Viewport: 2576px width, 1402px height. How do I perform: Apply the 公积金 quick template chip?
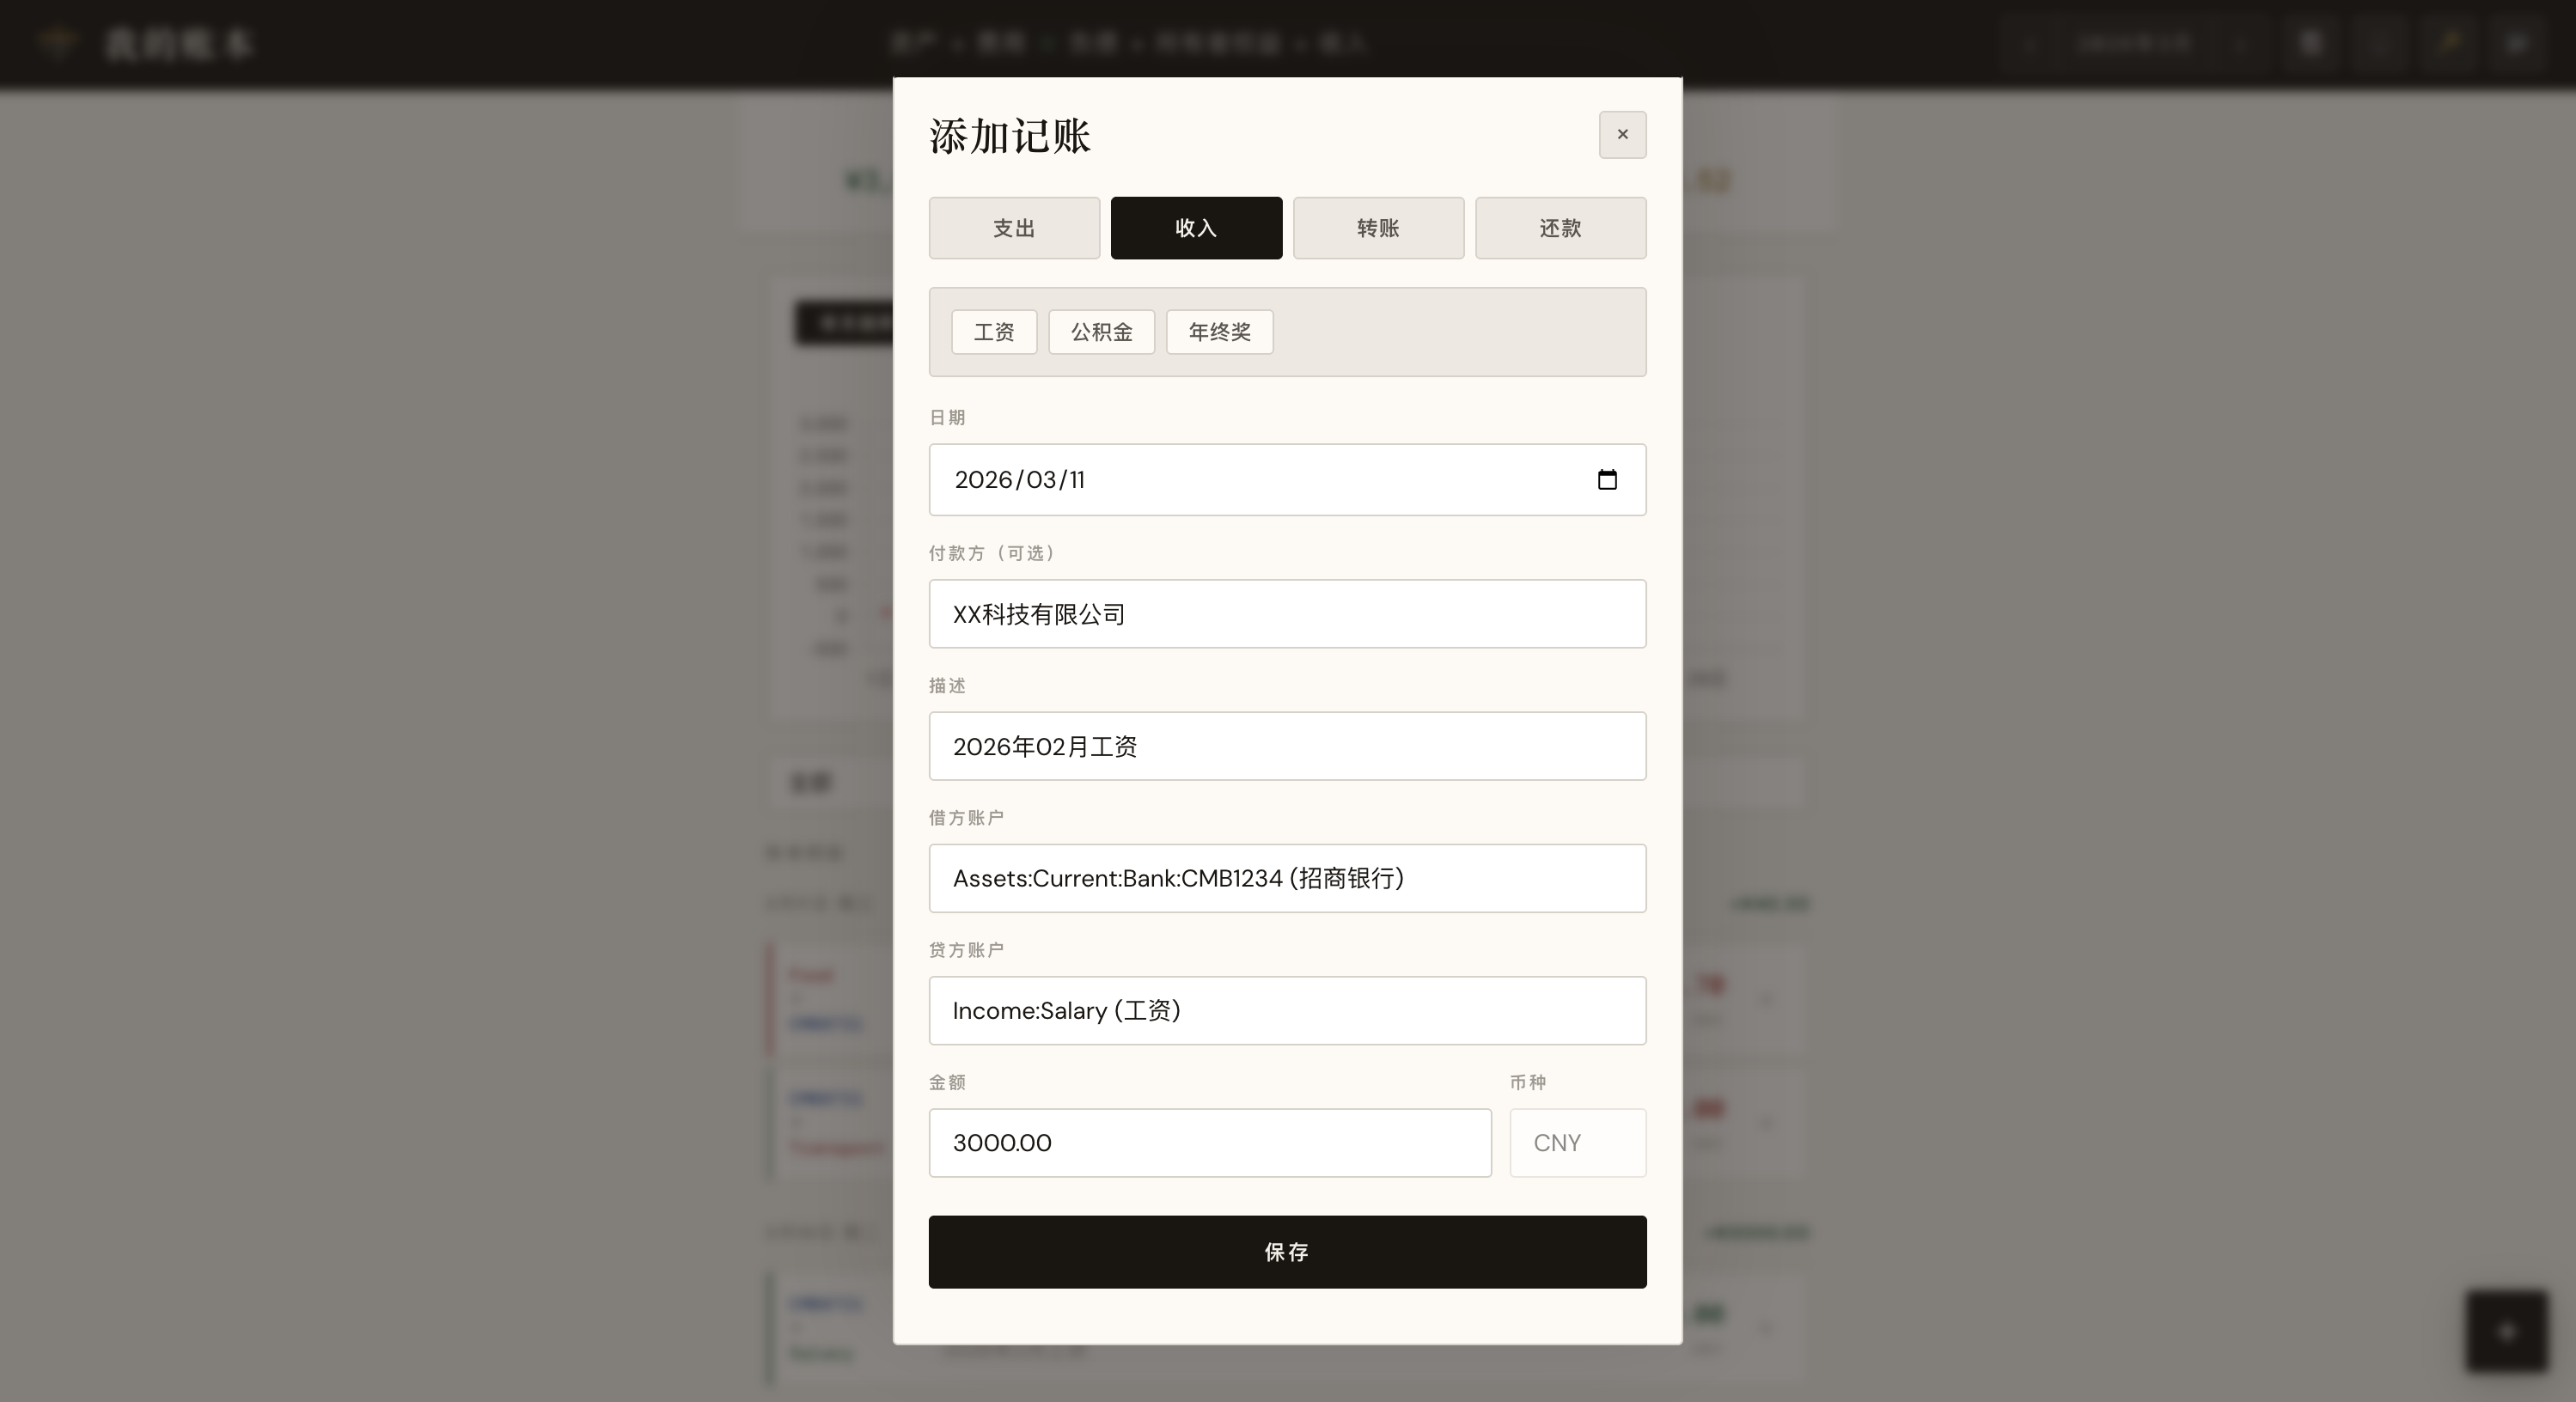[x=1101, y=332]
